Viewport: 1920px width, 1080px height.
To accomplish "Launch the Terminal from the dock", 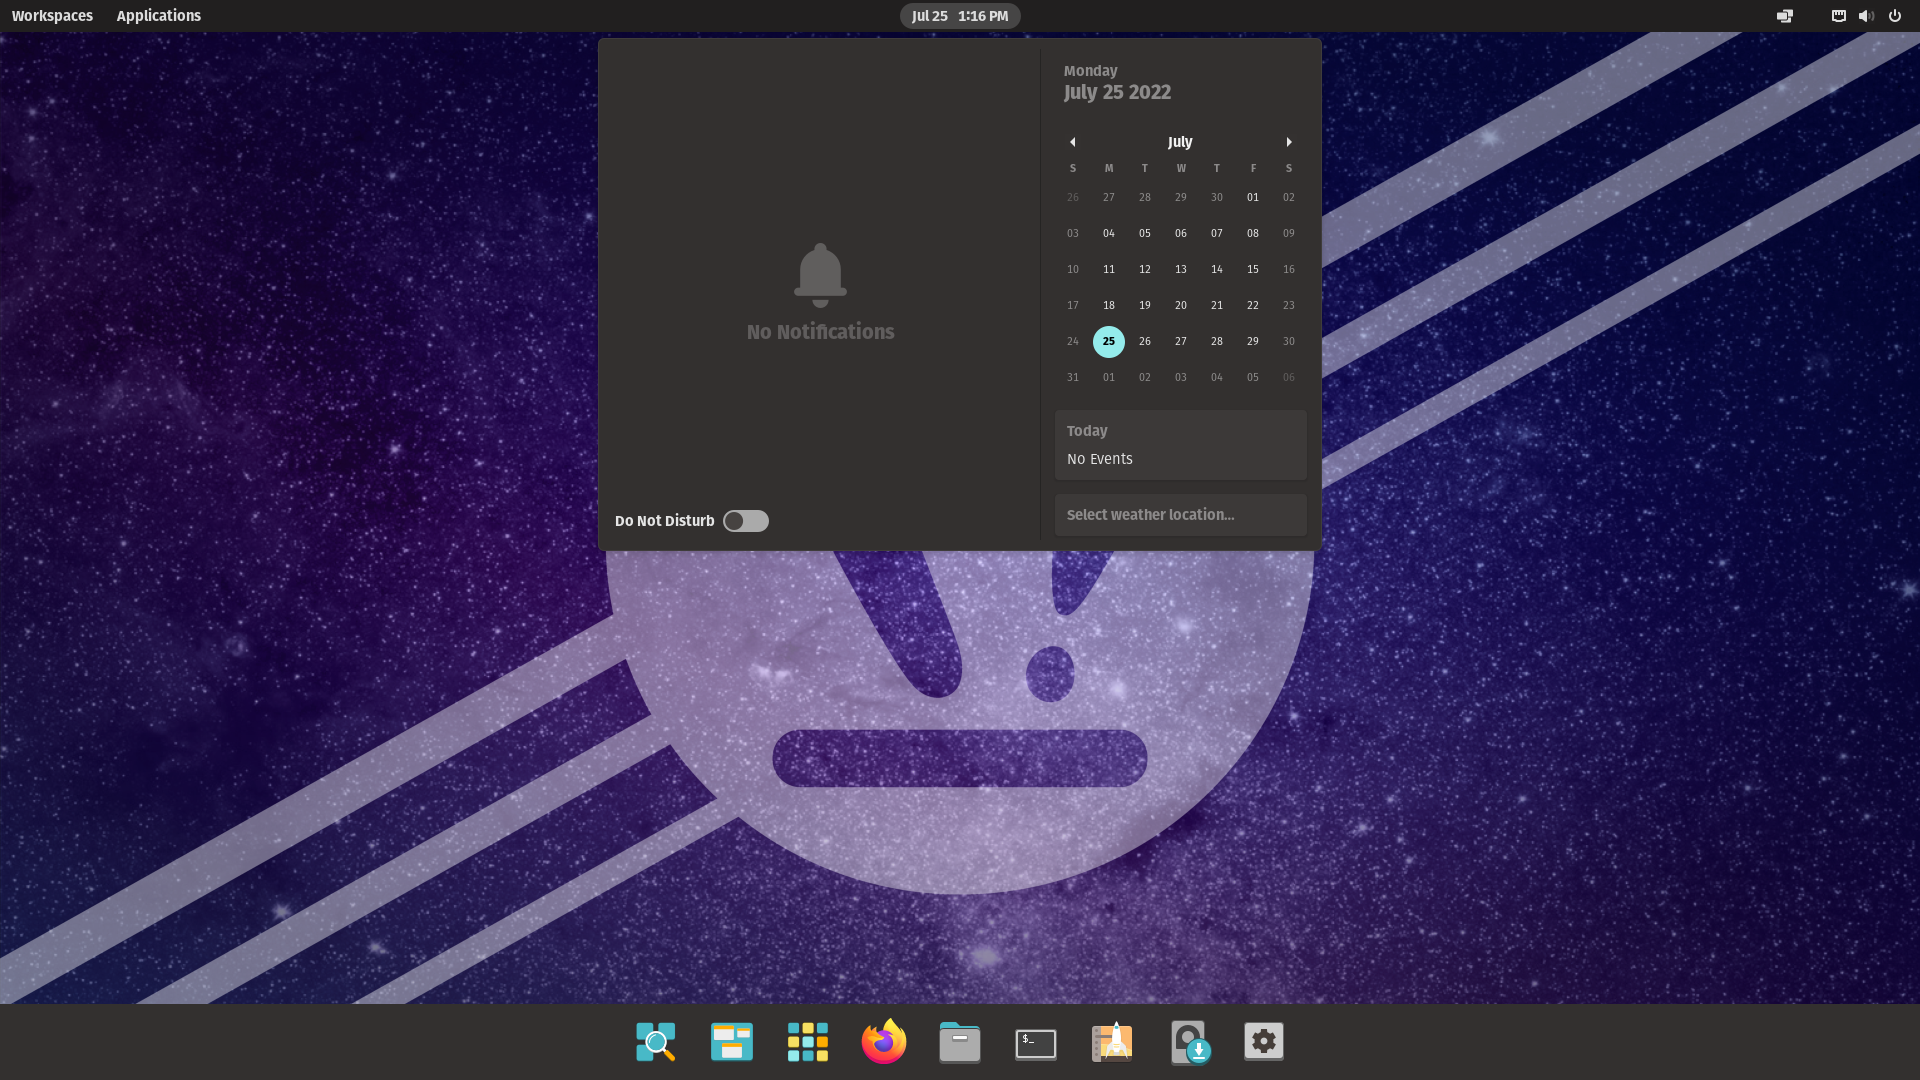I will (x=1036, y=1042).
